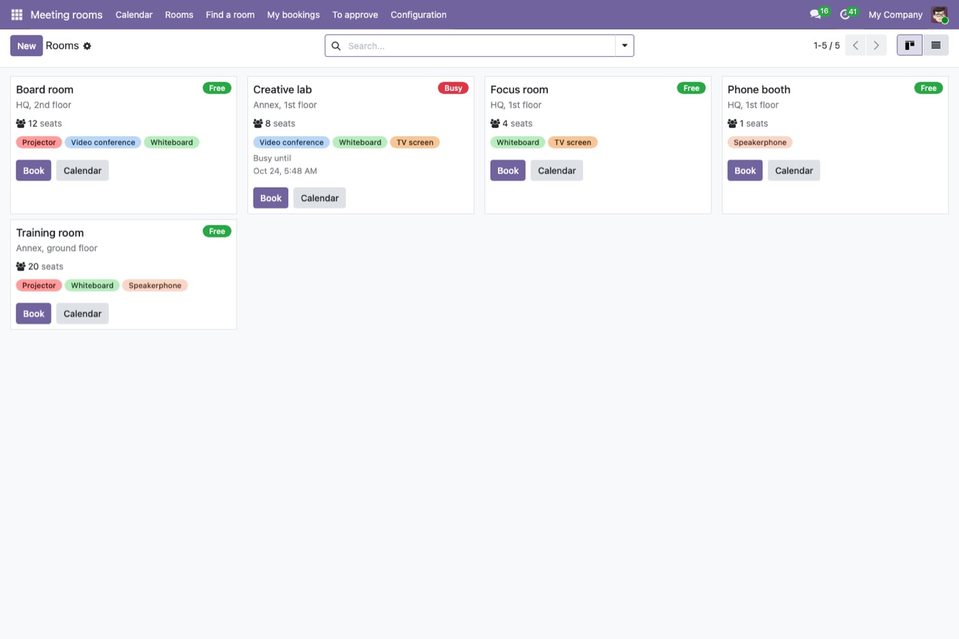
Task: Book the Phone booth
Action: pos(745,171)
